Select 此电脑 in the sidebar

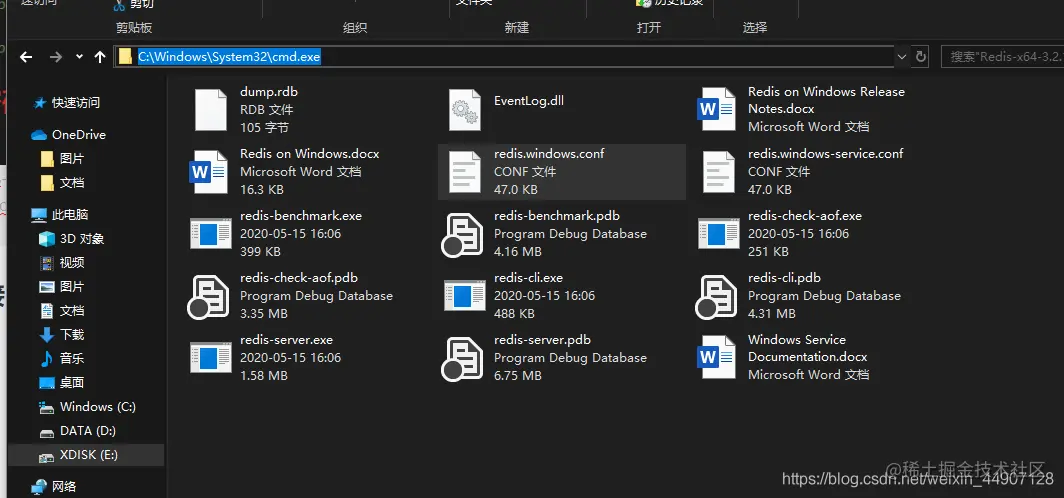60,214
